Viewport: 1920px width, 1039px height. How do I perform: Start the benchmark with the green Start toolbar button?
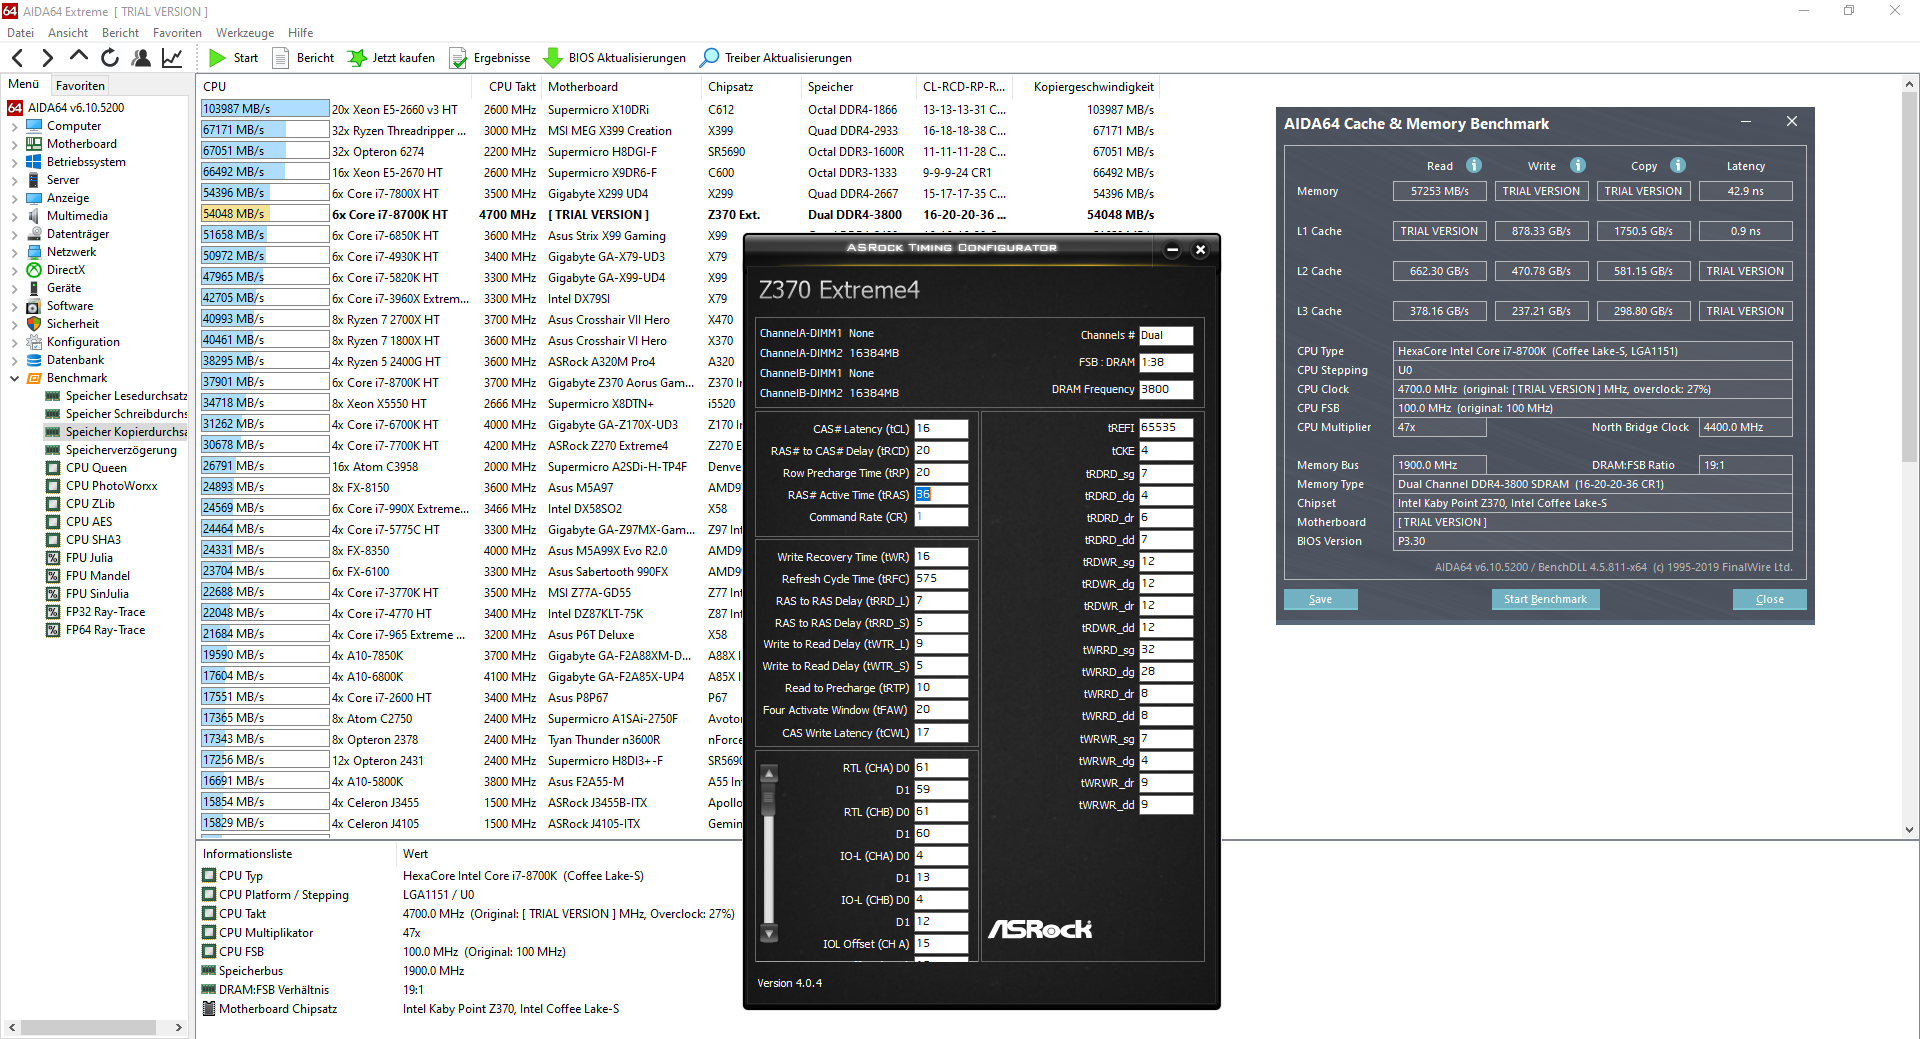(234, 58)
